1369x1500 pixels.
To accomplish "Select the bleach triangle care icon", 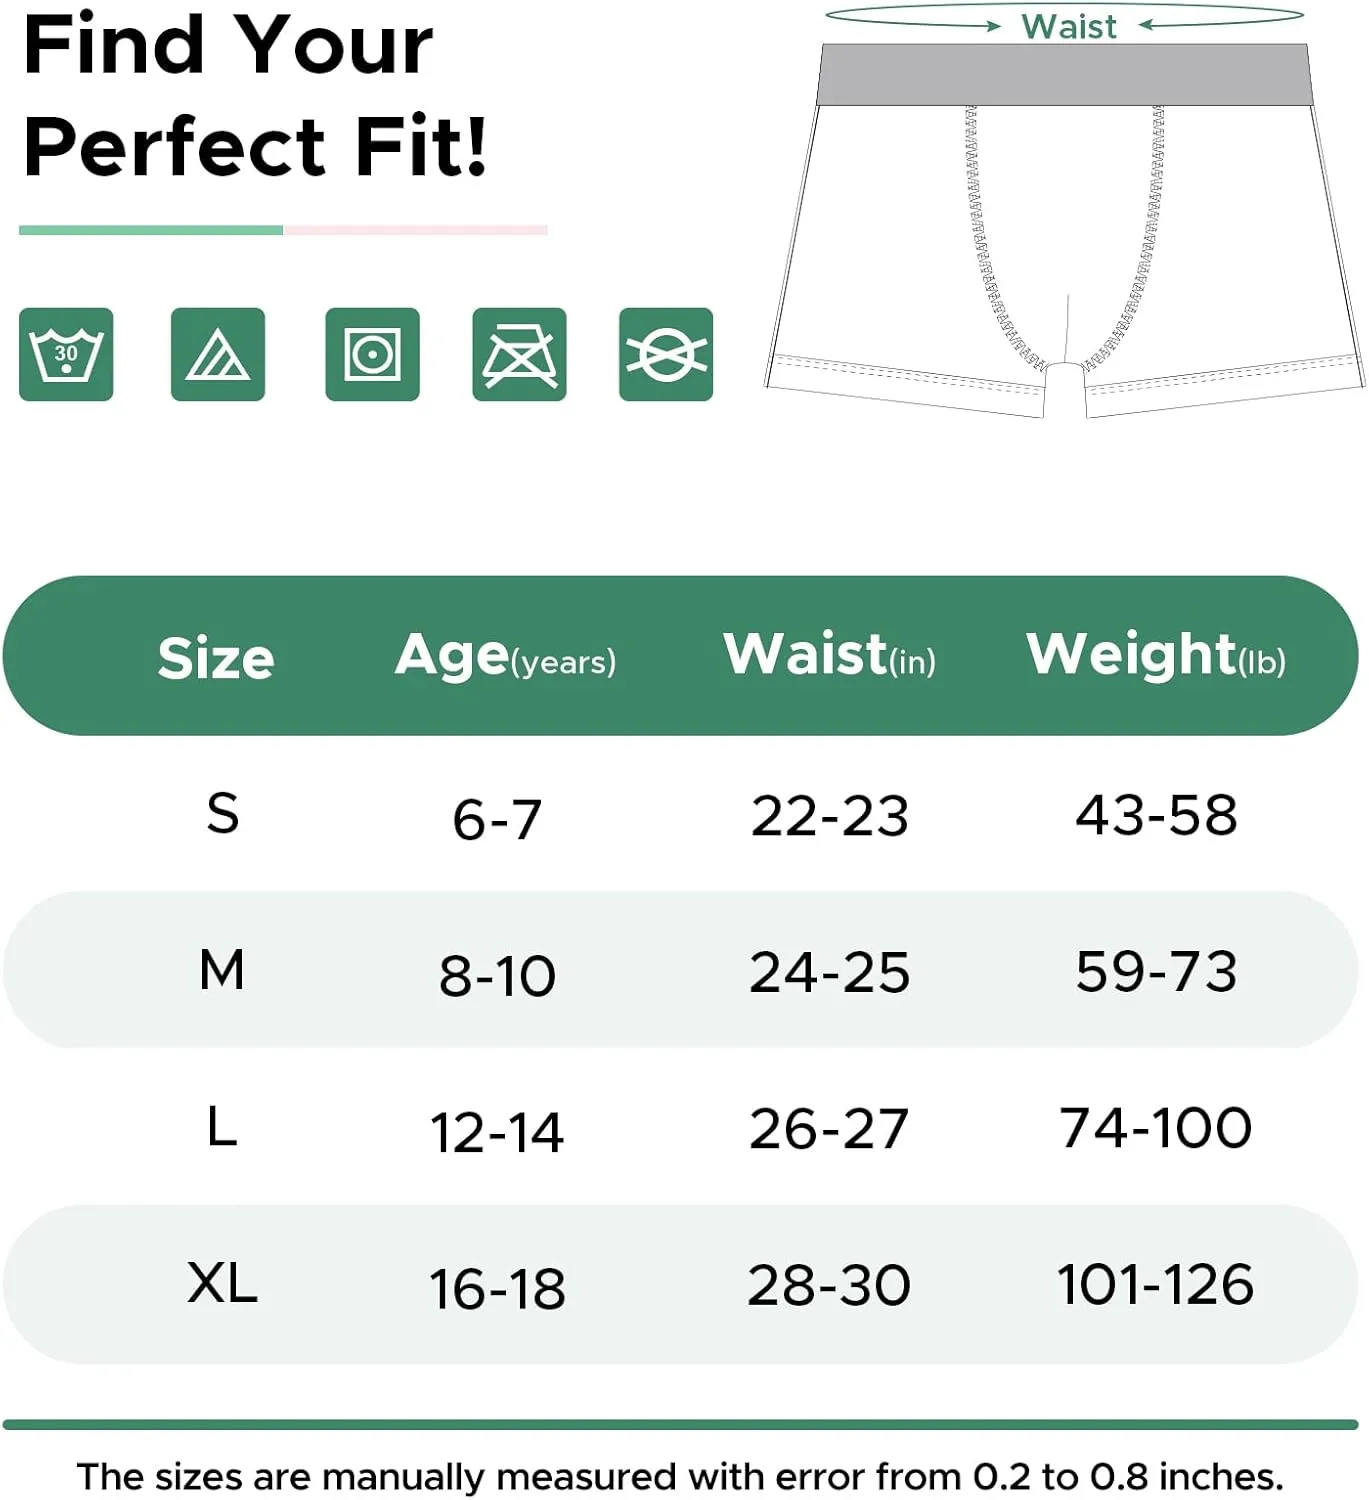I will tap(218, 354).
